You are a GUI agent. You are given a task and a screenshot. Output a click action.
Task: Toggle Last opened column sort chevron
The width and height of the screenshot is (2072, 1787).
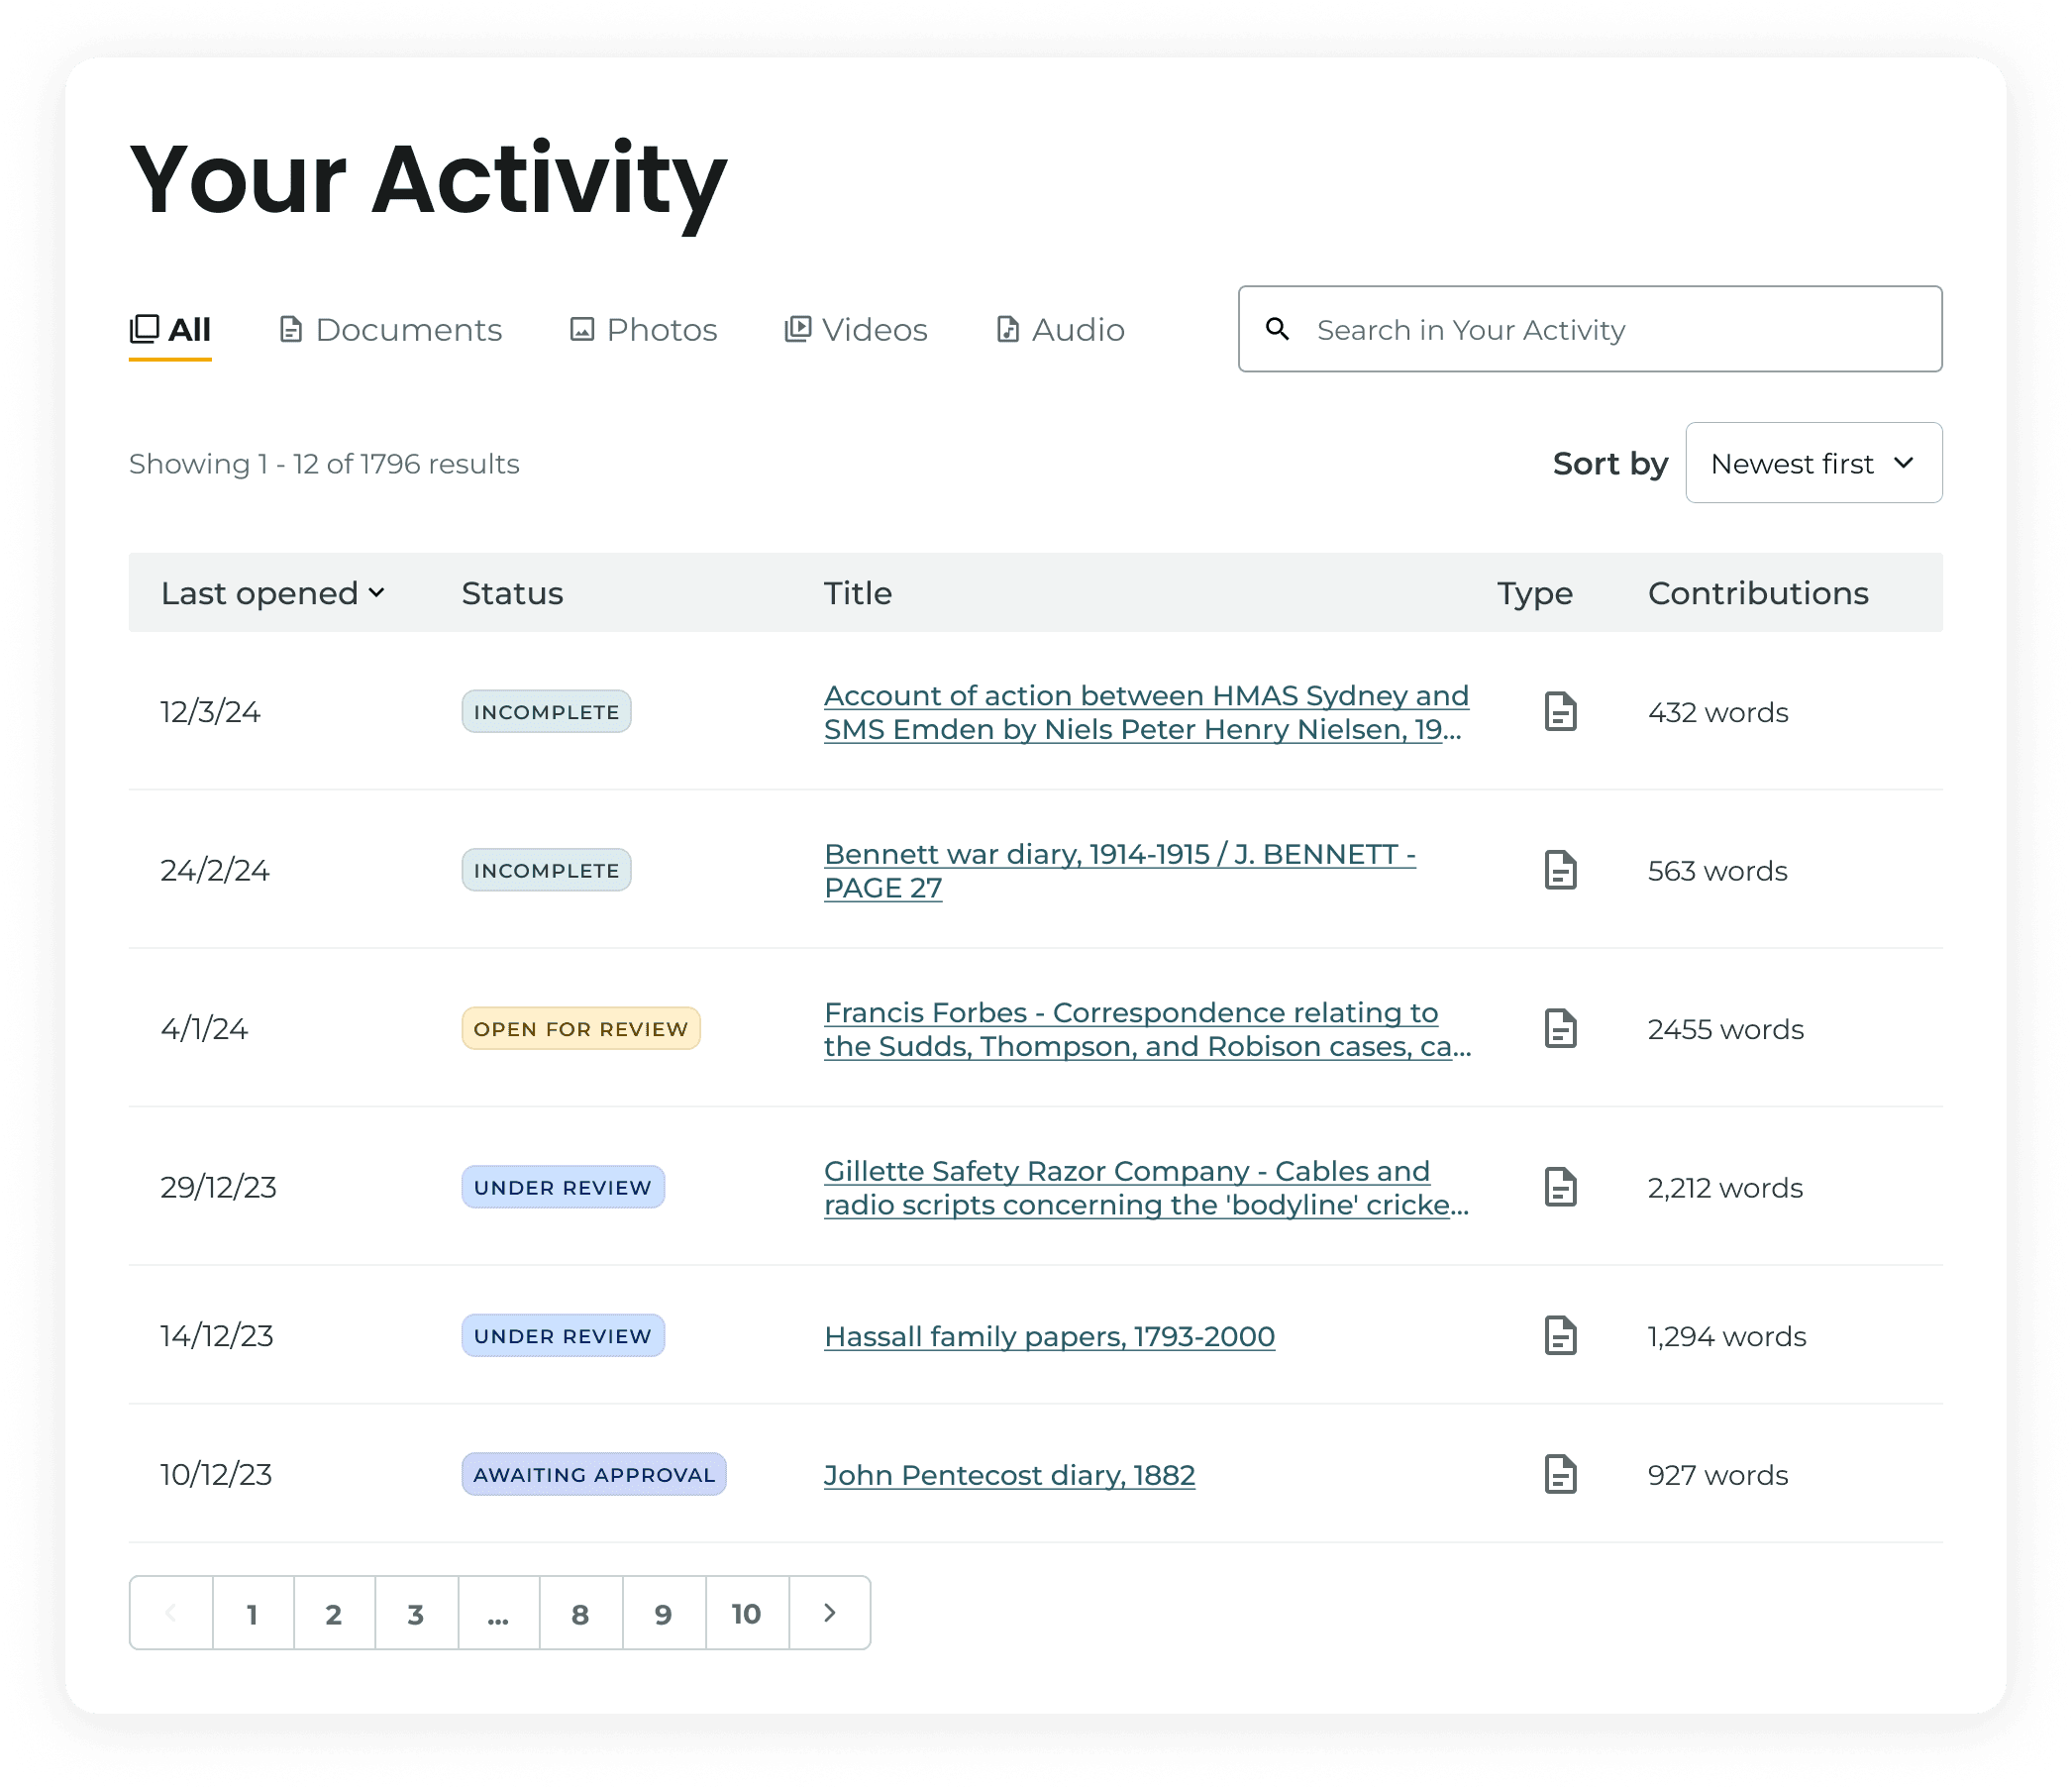click(x=377, y=593)
